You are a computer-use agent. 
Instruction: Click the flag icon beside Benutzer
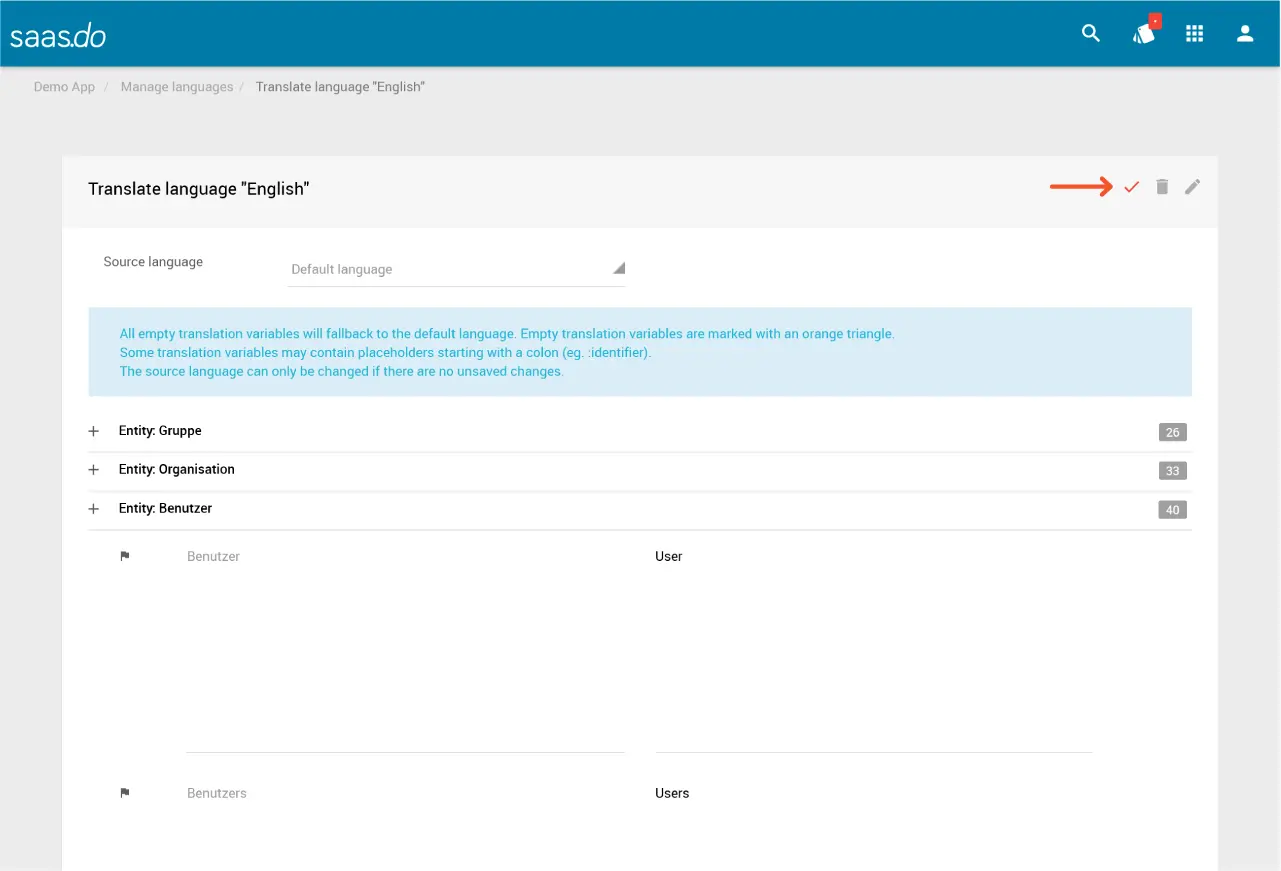[125, 557]
